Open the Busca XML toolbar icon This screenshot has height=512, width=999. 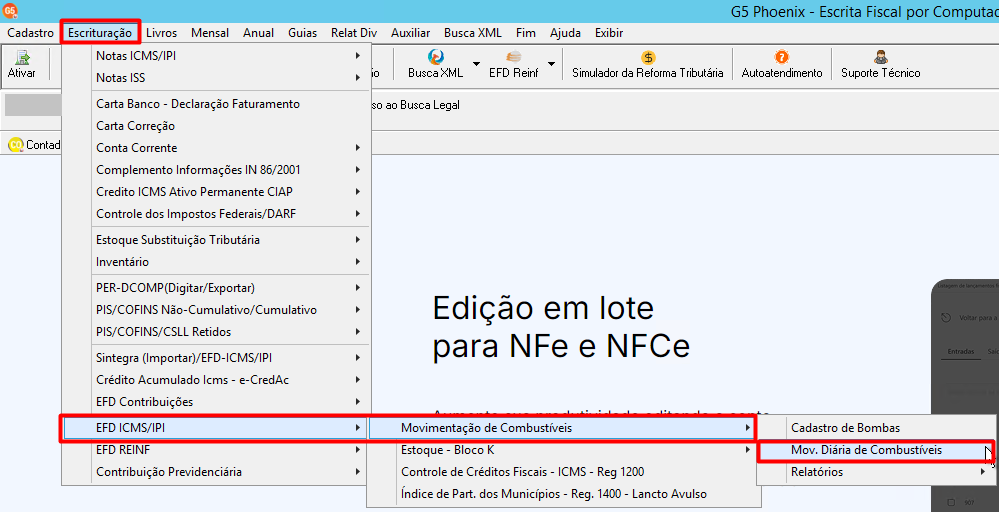coord(436,57)
